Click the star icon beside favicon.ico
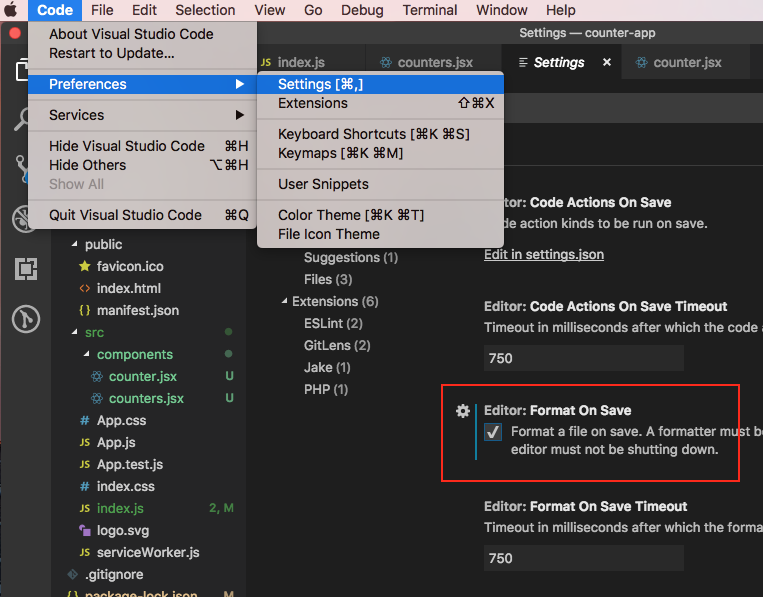The image size is (763, 597). coord(85,266)
